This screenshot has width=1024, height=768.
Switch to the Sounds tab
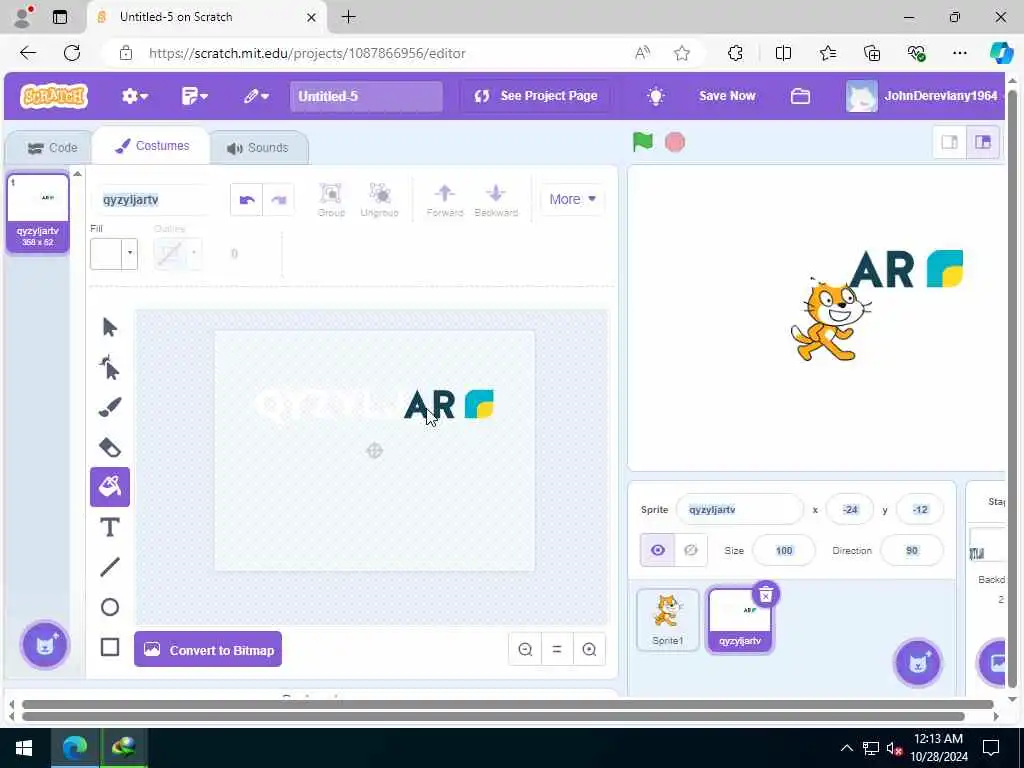coord(258,148)
